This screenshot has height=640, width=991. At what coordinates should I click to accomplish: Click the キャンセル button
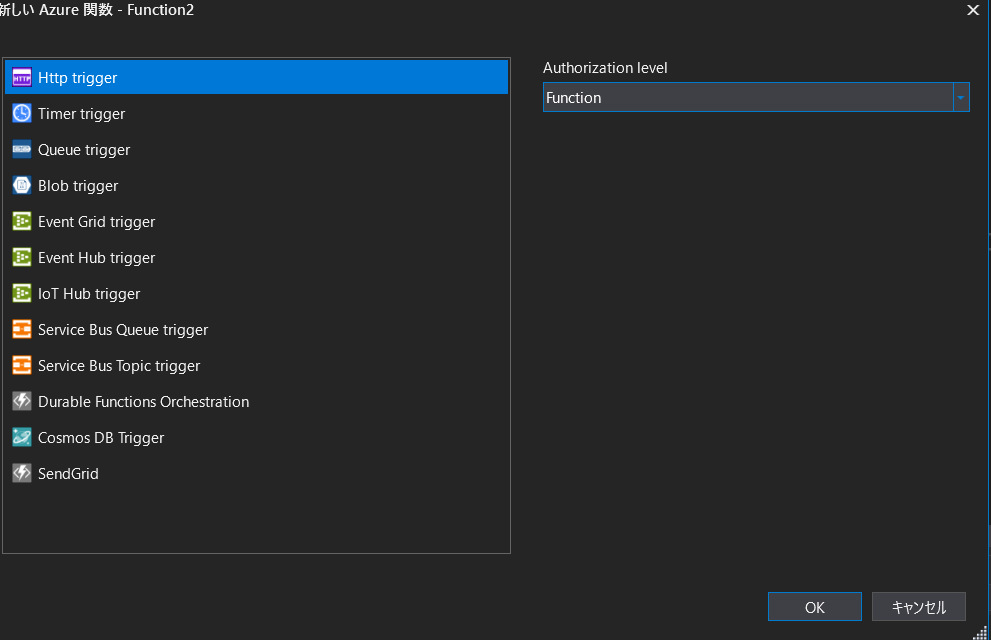pos(919,607)
